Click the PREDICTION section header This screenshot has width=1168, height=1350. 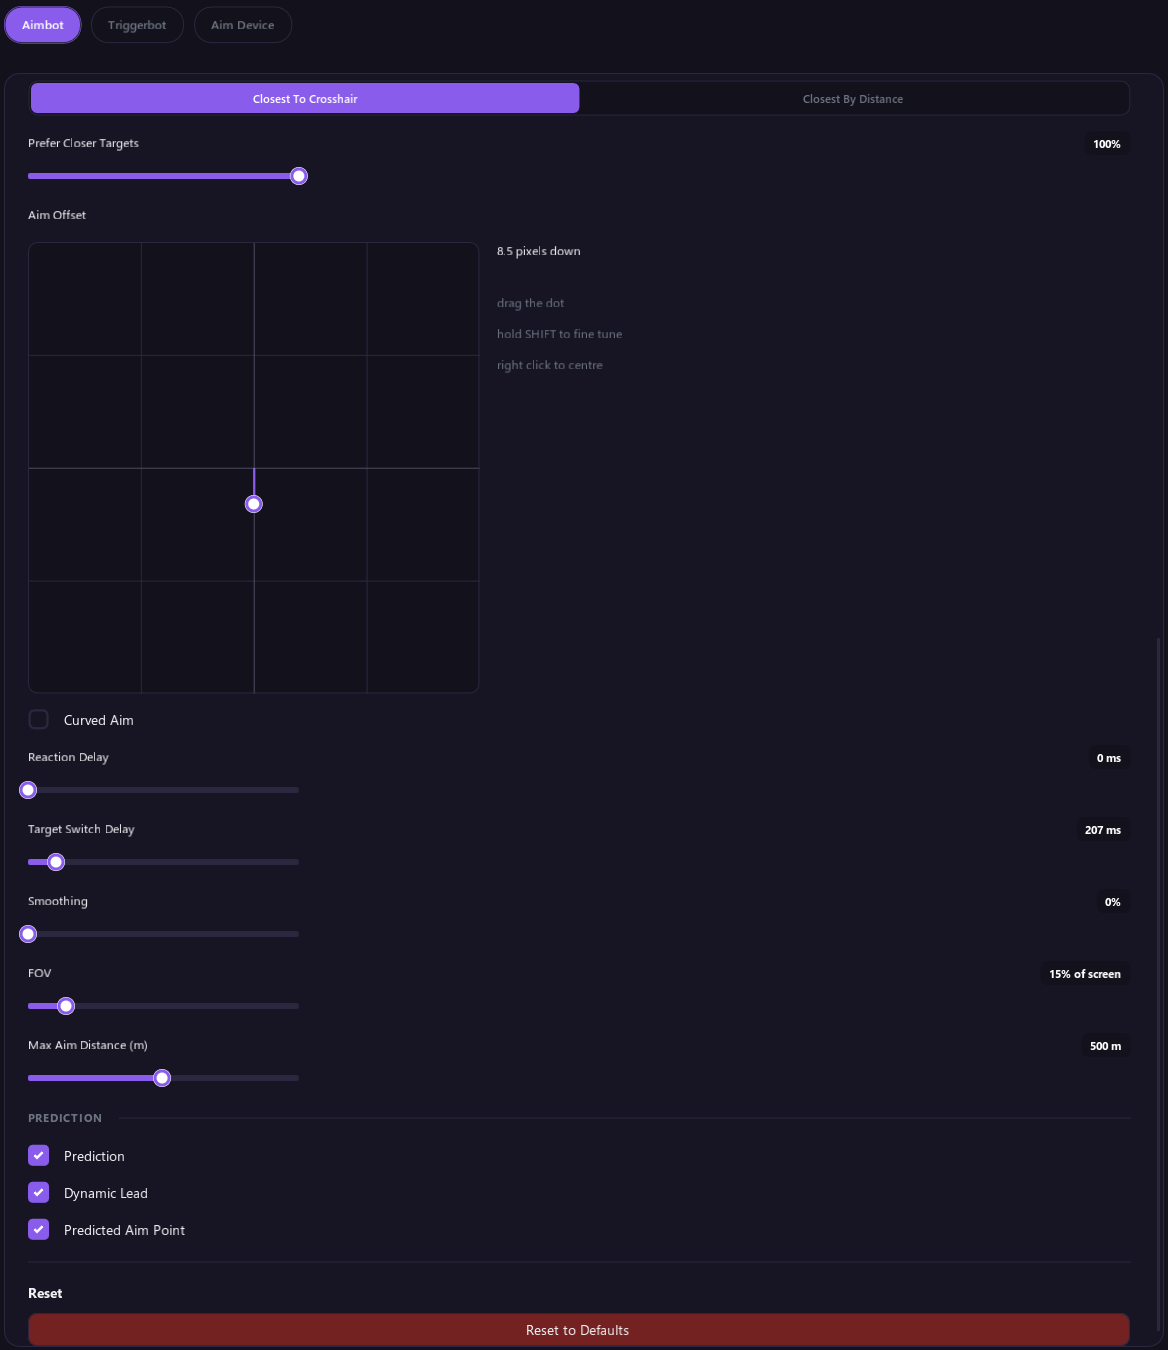(x=65, y=1118)
